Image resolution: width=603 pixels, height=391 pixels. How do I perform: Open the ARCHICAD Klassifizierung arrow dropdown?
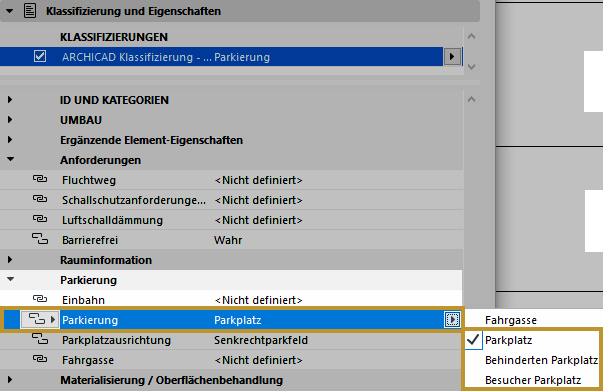[x=452, y=57]
